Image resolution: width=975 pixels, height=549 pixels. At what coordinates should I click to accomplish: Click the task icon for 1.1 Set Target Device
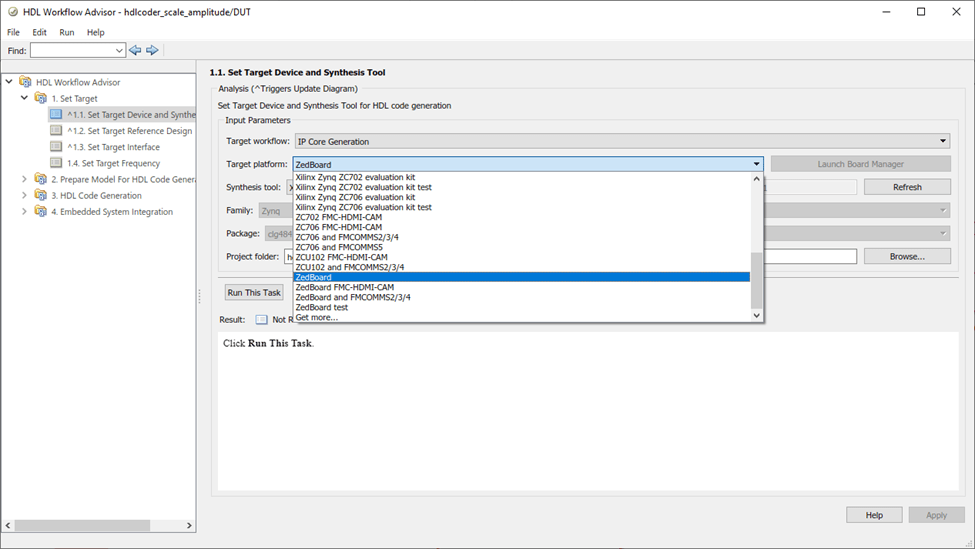pos(56,114)
